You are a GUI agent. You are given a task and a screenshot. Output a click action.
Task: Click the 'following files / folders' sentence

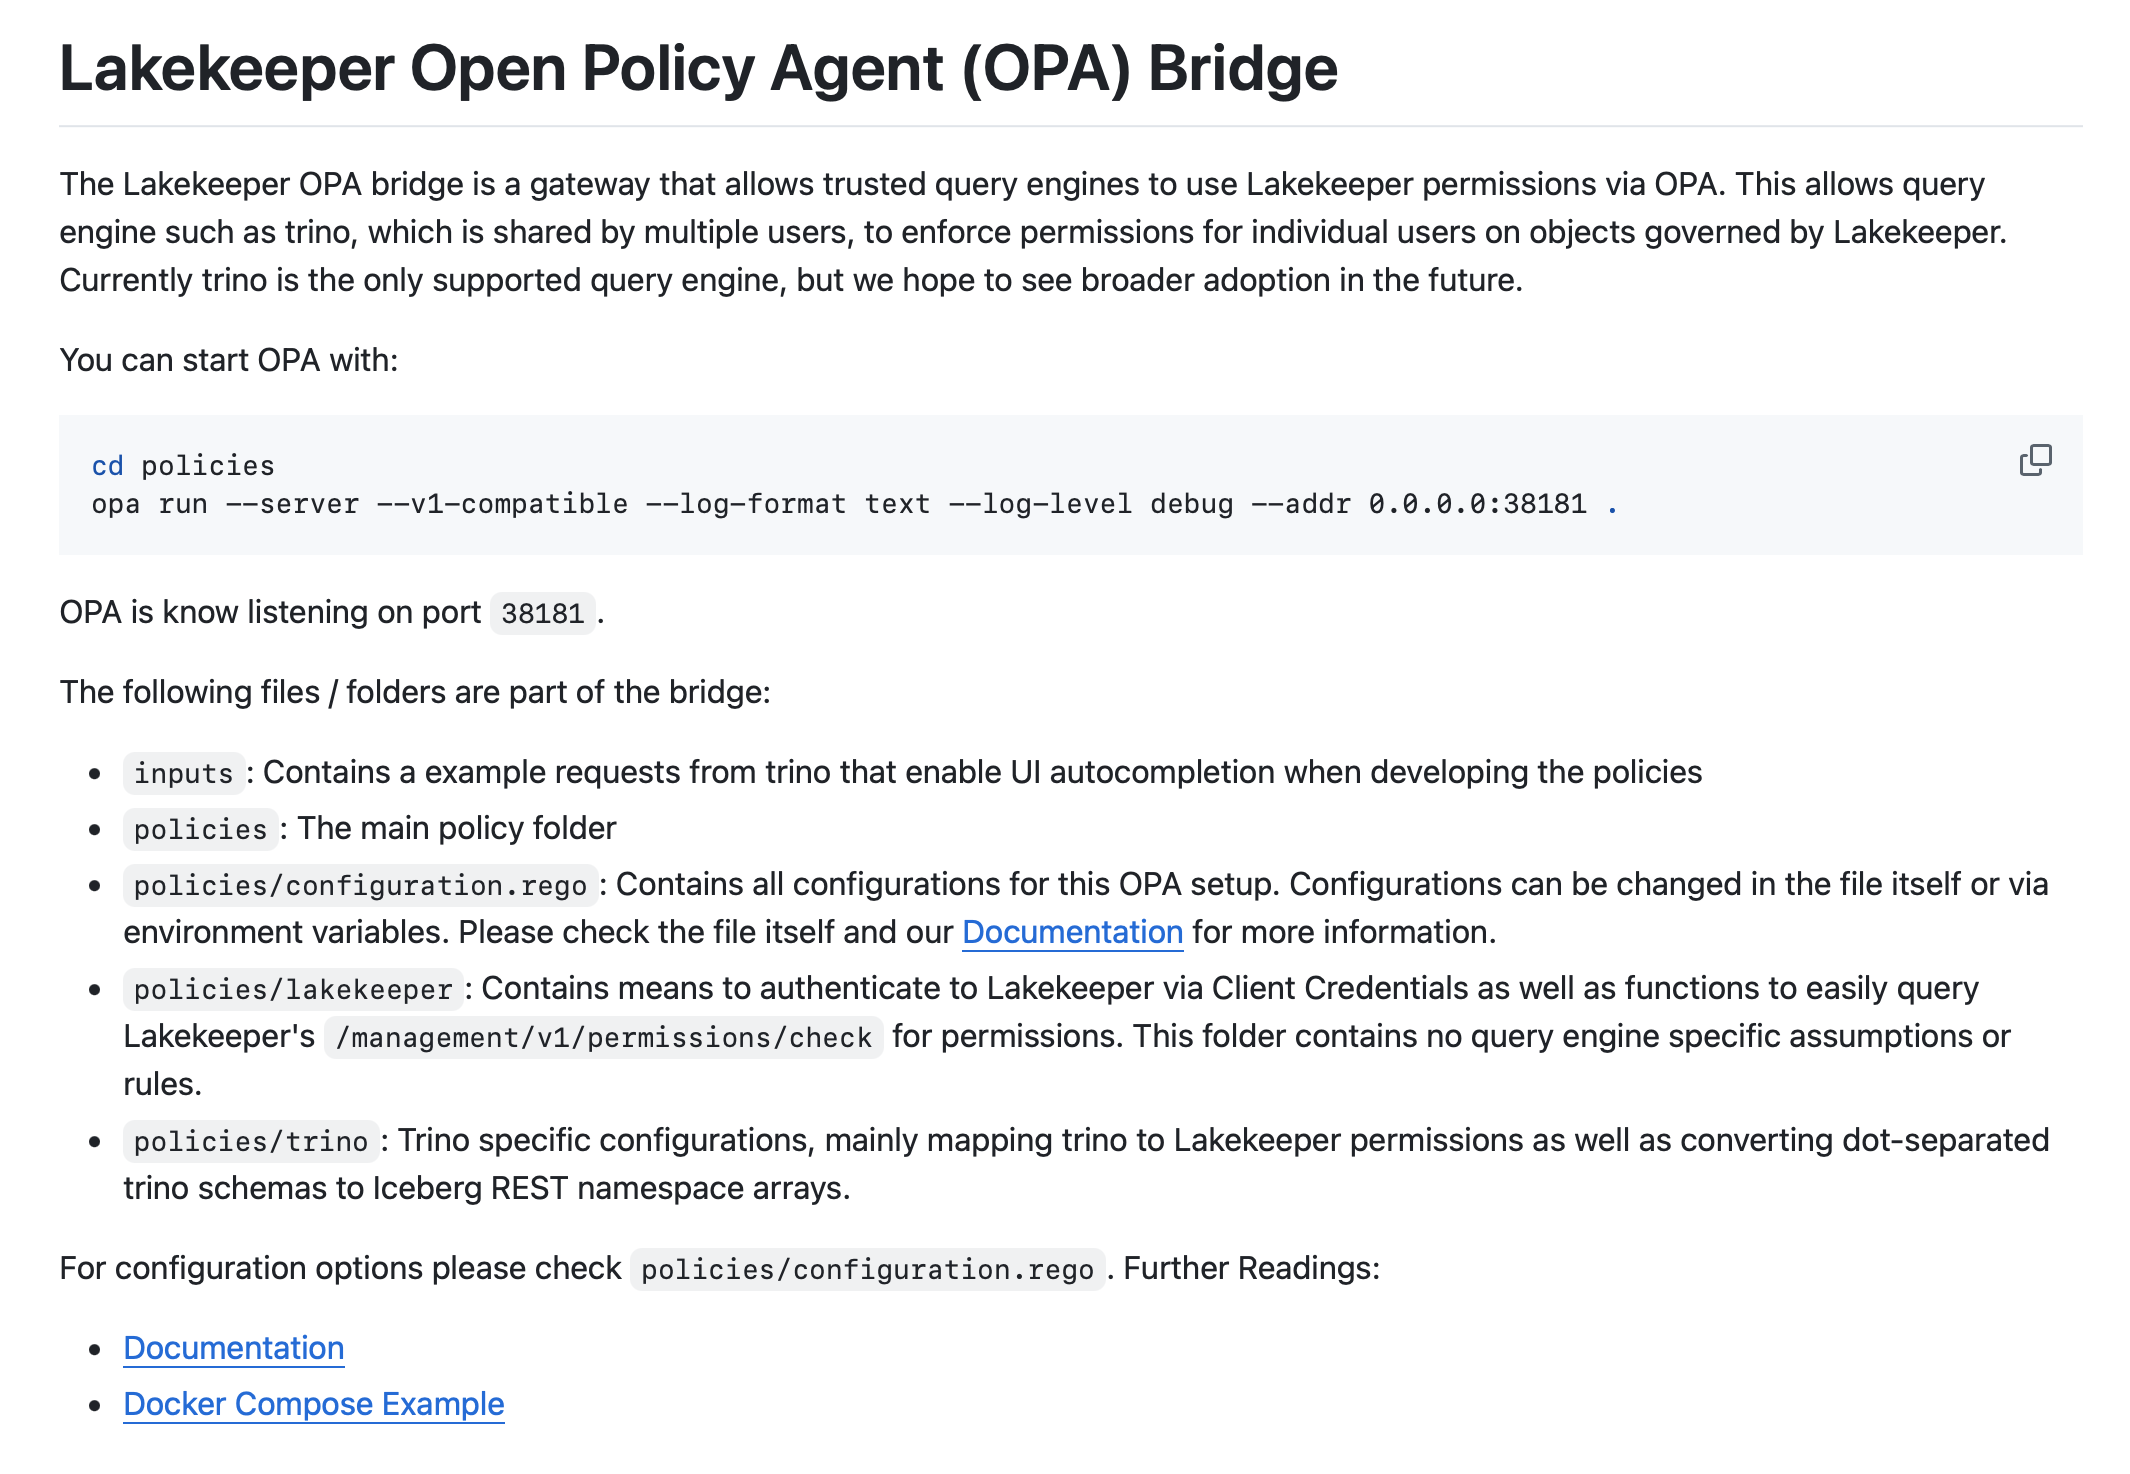click(415, 692)
